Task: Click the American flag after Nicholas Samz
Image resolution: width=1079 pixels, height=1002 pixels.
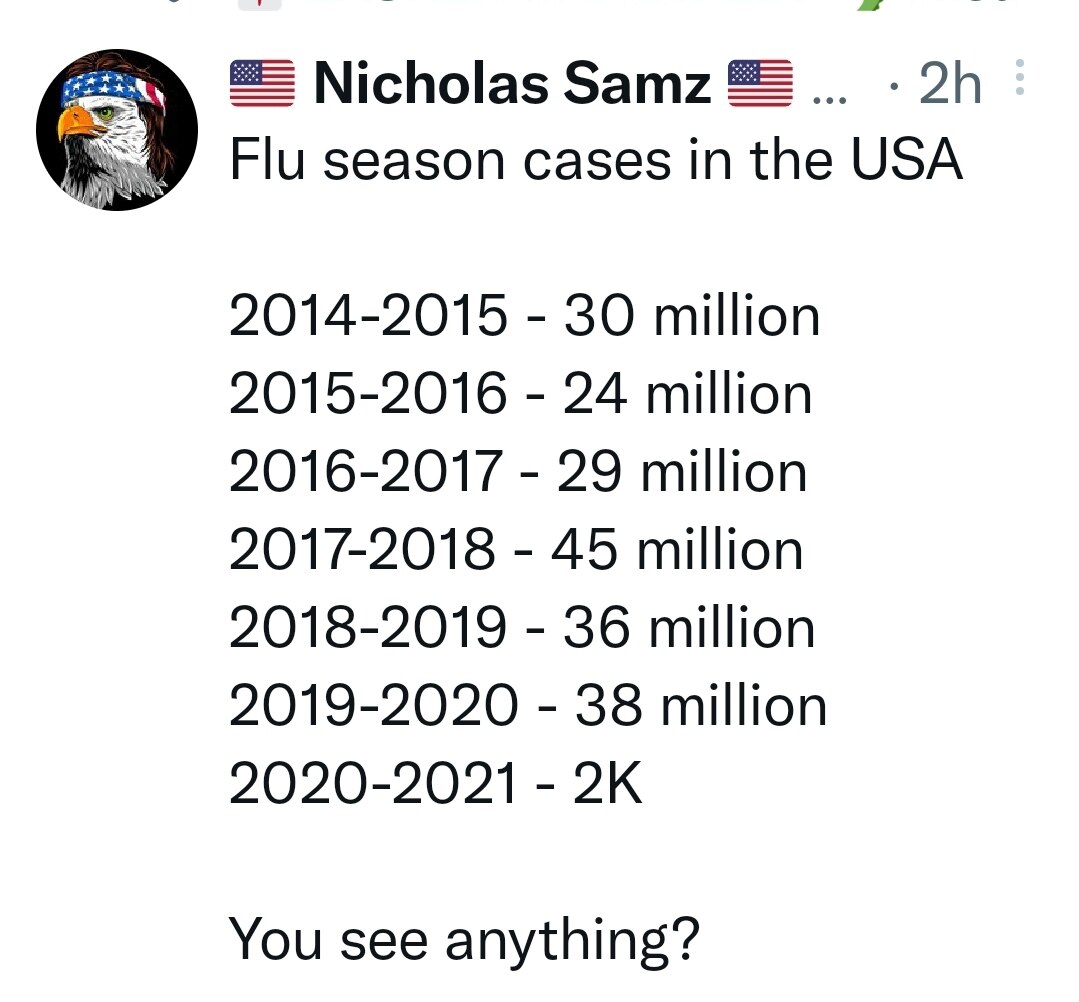Action: point(760,82)
